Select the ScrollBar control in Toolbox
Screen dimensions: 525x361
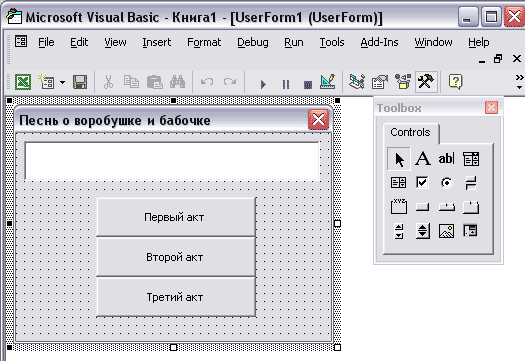pos(398,231)
